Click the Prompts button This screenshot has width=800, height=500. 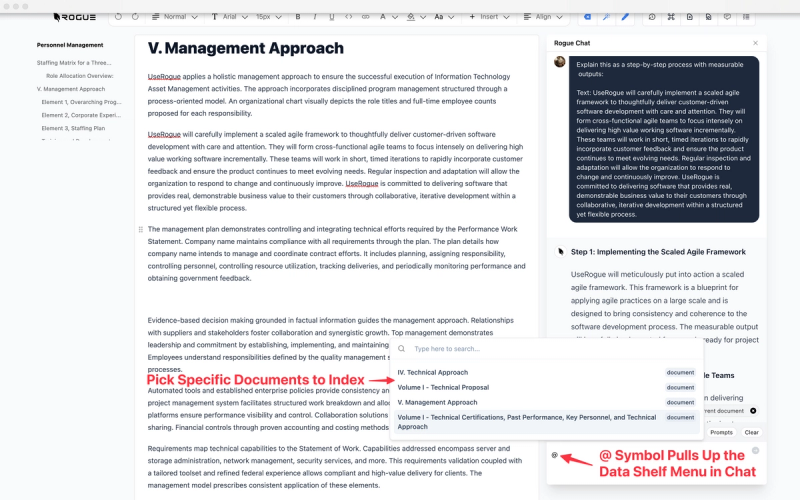[721, 432]
